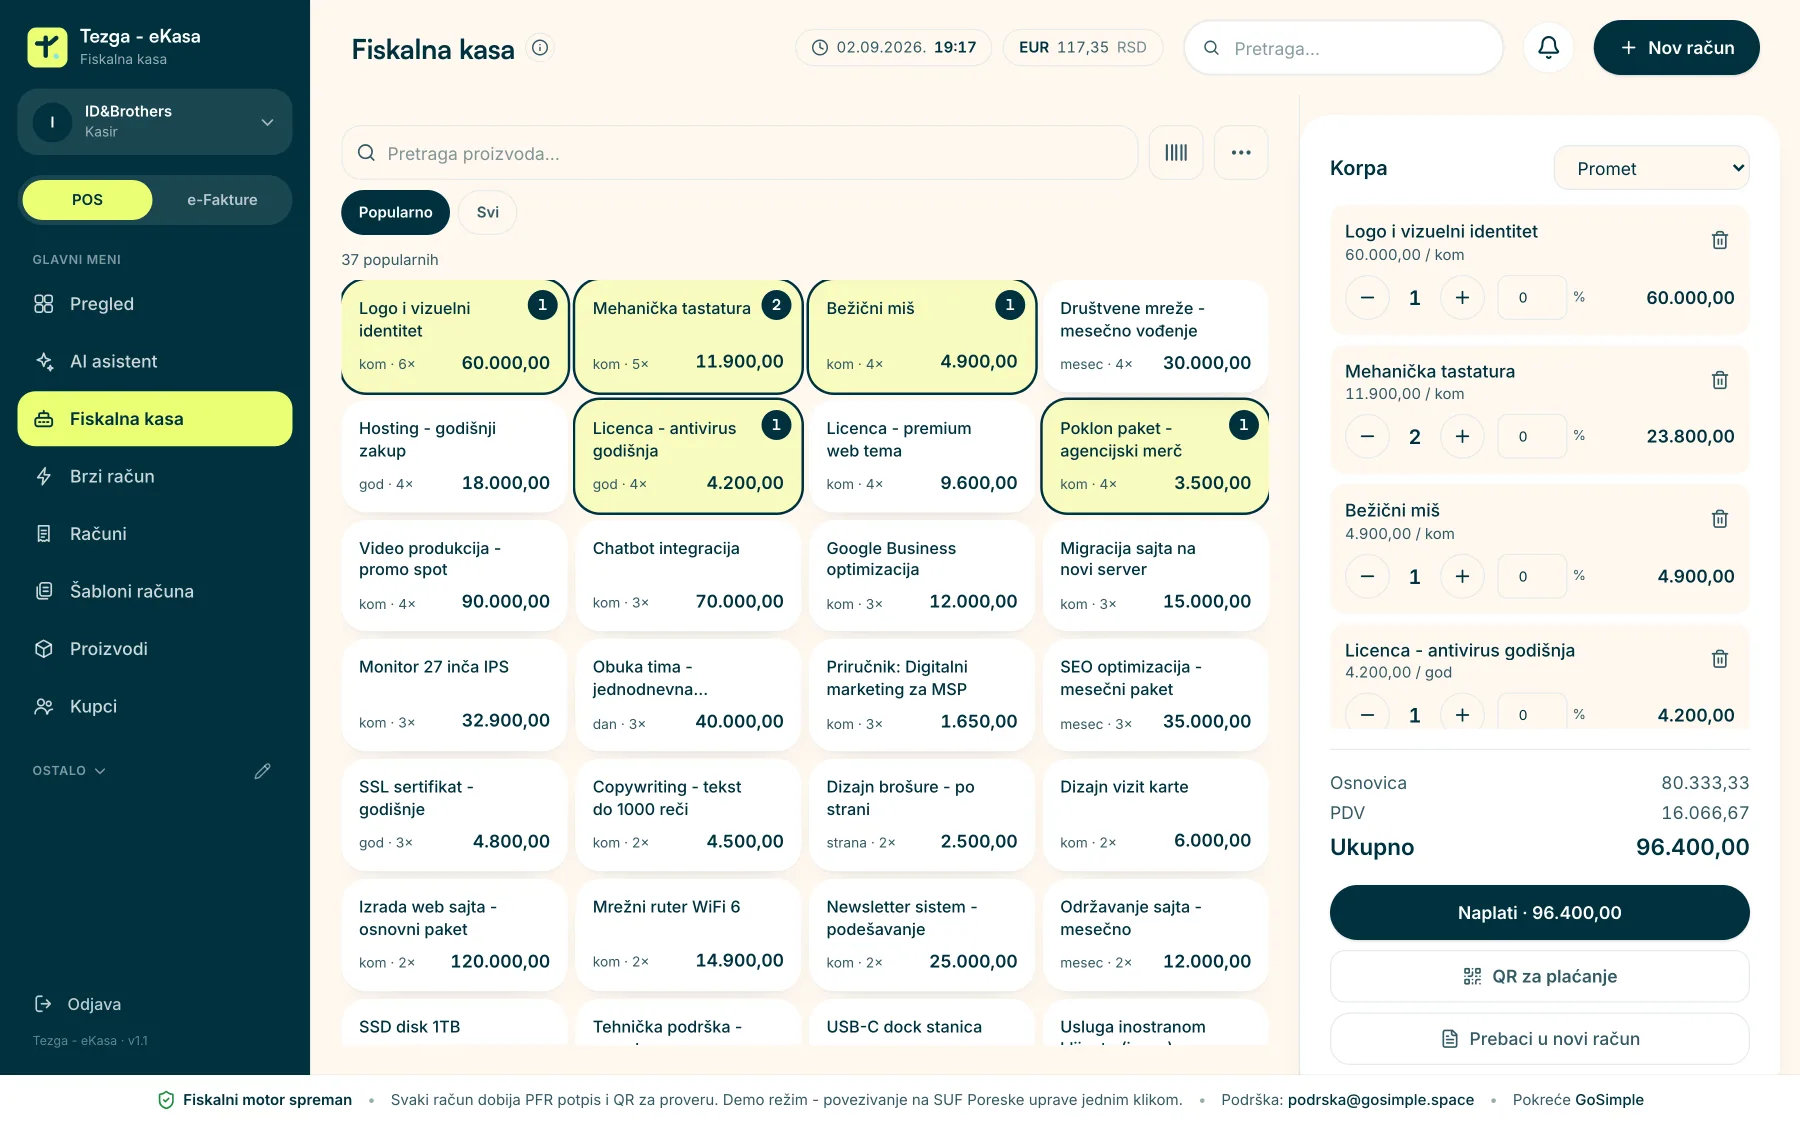Click the pencil edit icon next to Ostalo
1800x1125 pixels.
tap(262, 771)
